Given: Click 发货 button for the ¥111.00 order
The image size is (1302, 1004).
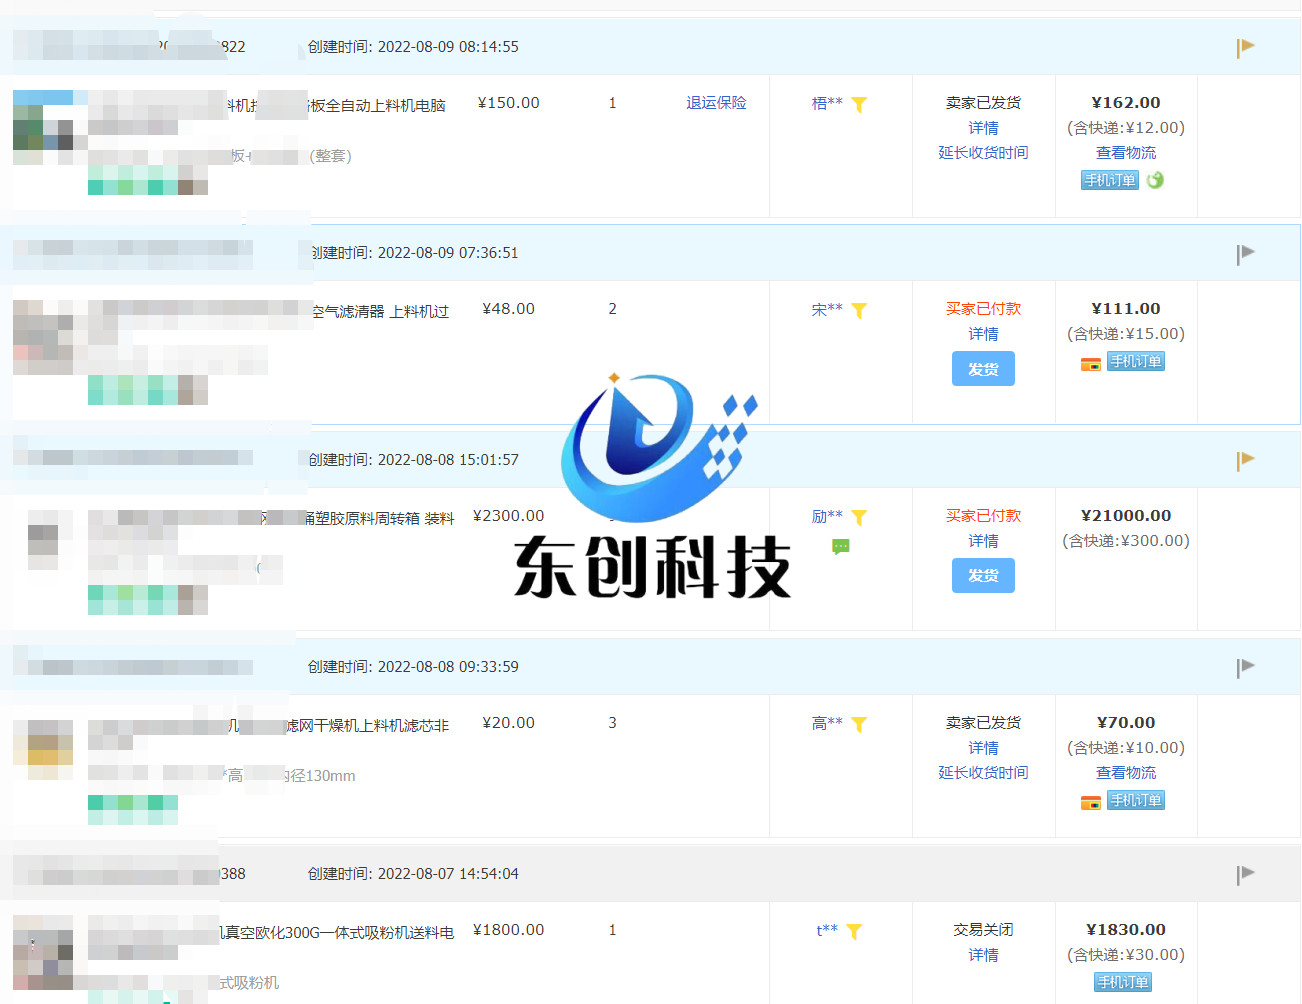Looking at the screenshot, I should tap(983, 369).
